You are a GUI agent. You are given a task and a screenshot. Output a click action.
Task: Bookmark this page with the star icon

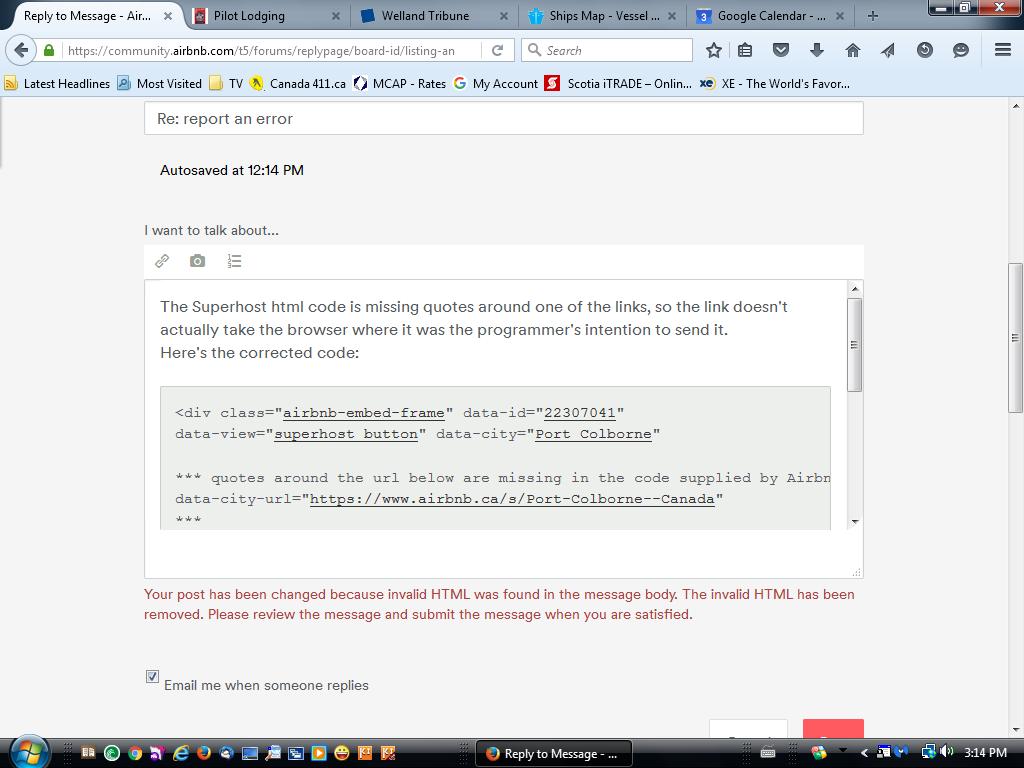pyautogui.click(x=713, y=49)
